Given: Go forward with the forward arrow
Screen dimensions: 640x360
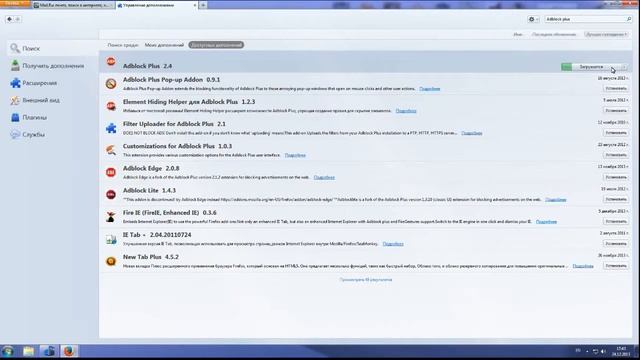Looking at the screenshot, I should tap(18, 19).
